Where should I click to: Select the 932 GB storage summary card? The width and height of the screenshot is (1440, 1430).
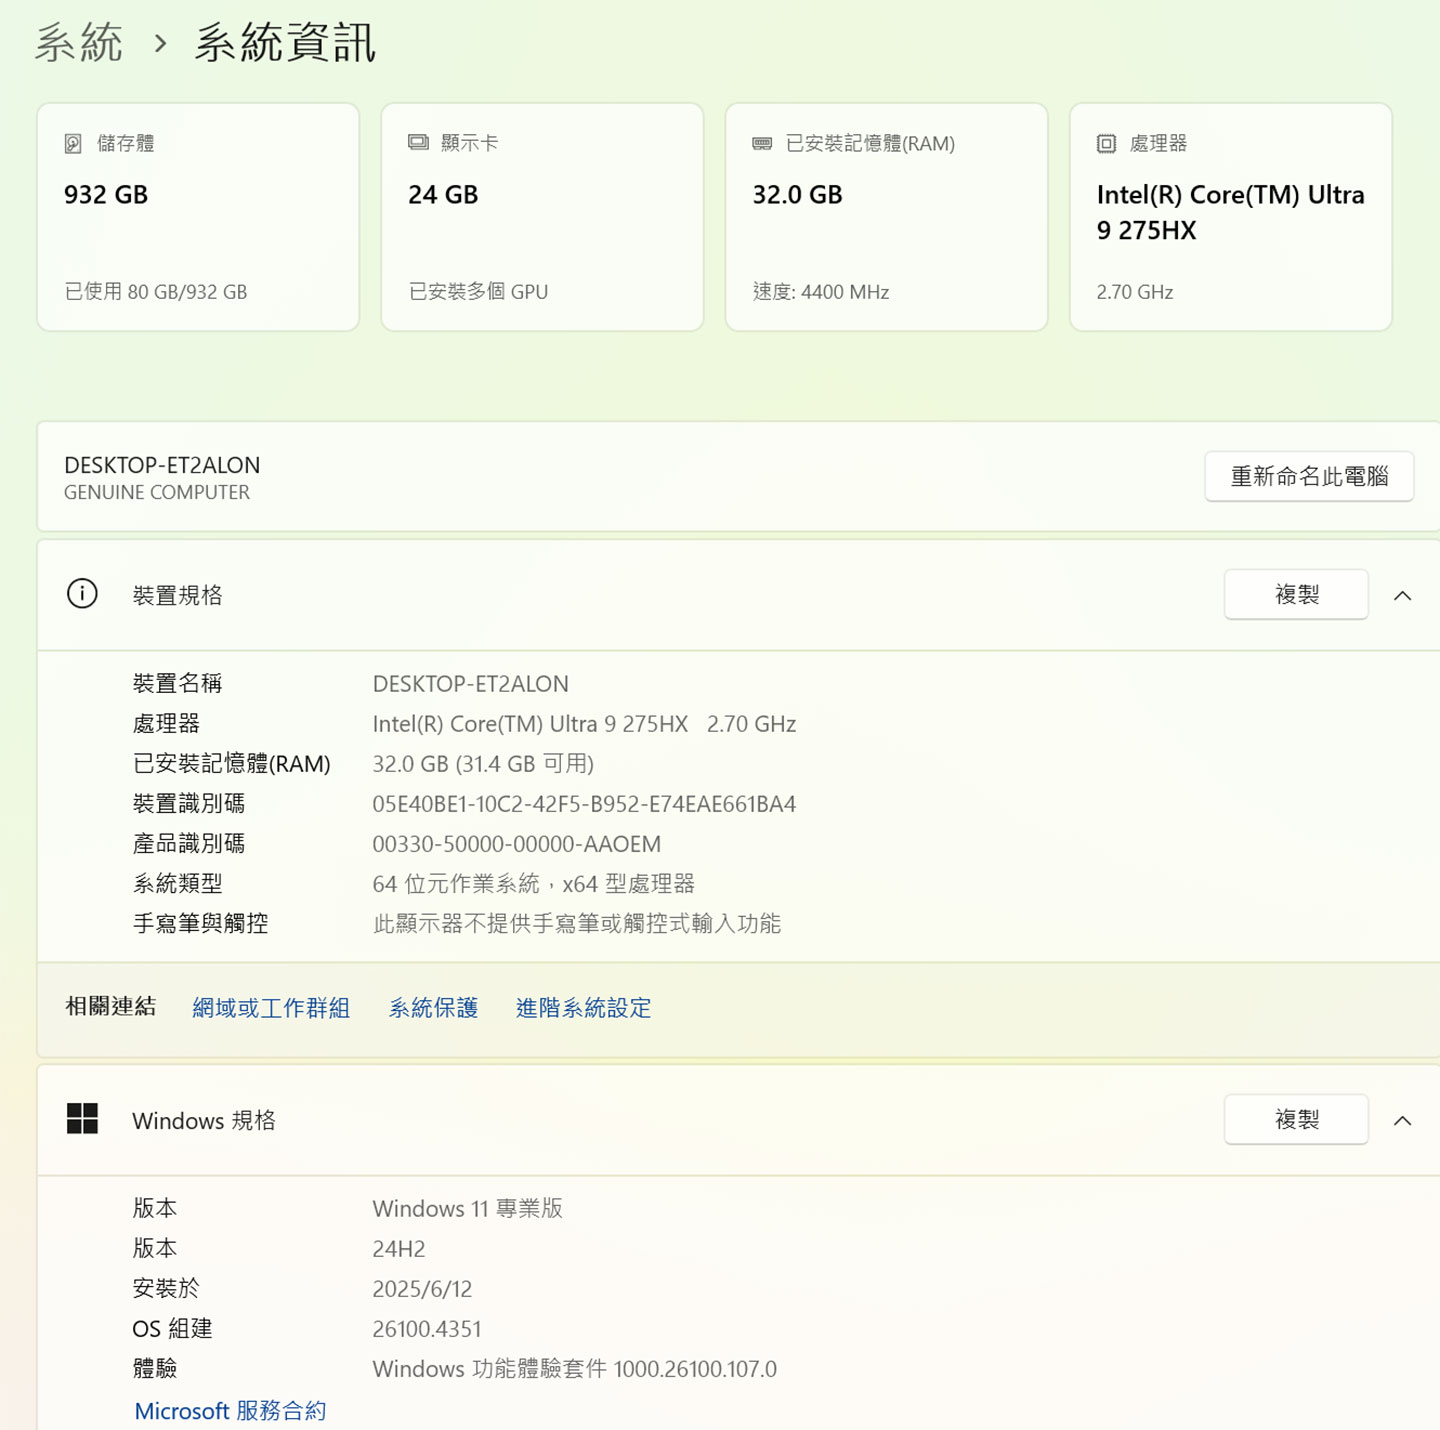coord(197,216)
